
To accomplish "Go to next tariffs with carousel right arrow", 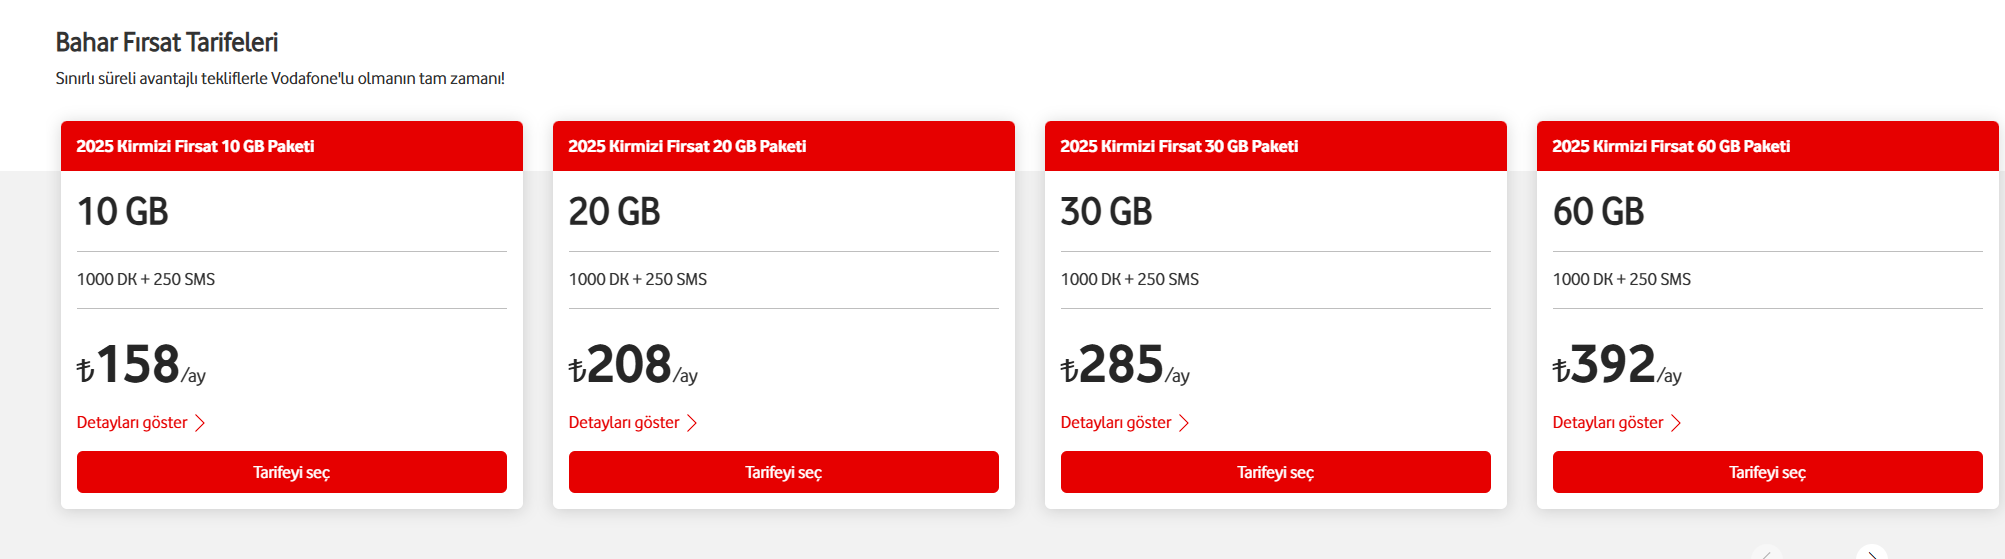I will [x=1872, y=553].
